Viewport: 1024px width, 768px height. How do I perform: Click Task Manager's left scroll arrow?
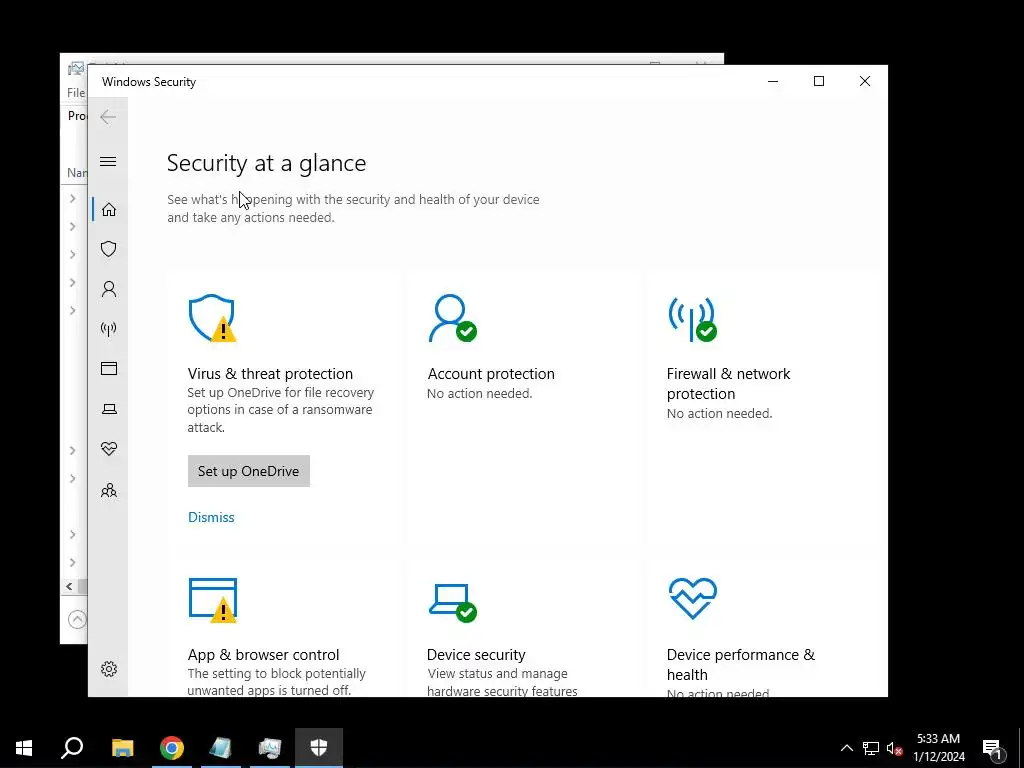[69, 586]
